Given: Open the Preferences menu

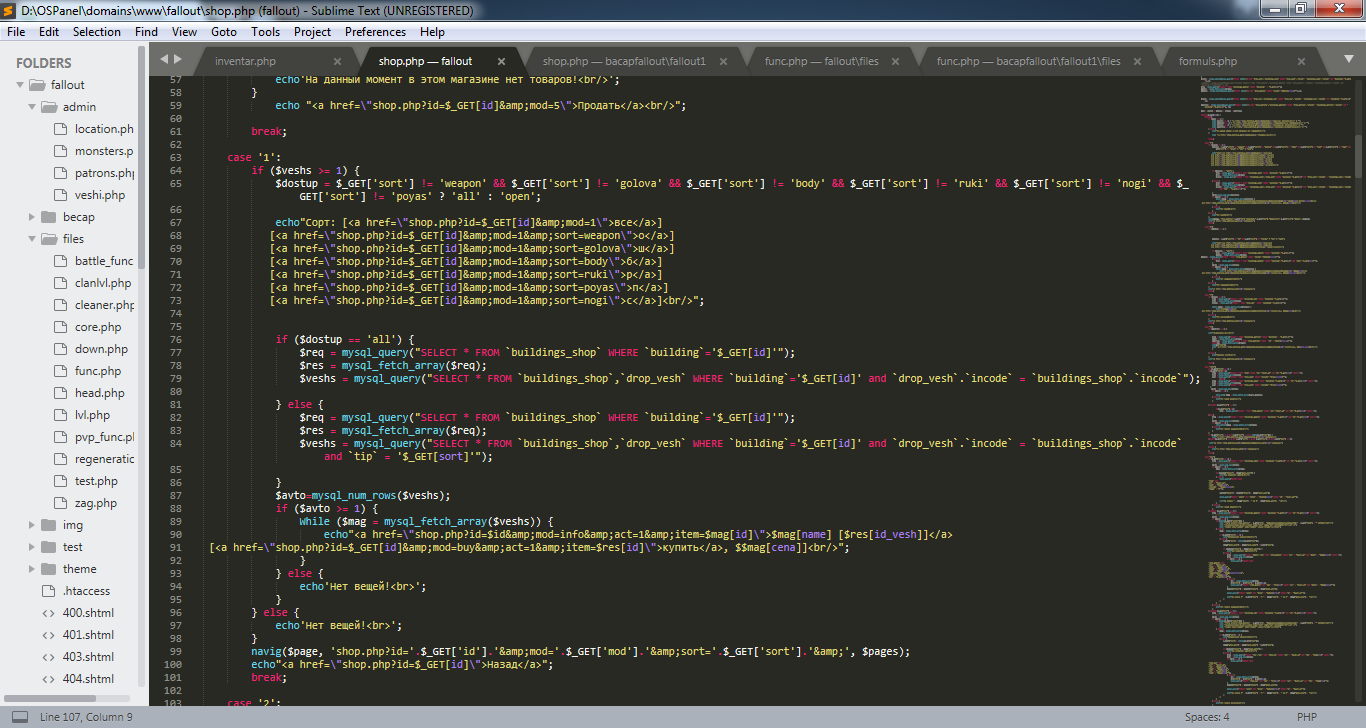Looking at the screenshot, I should pyautogui.click(x=375, y=32).
